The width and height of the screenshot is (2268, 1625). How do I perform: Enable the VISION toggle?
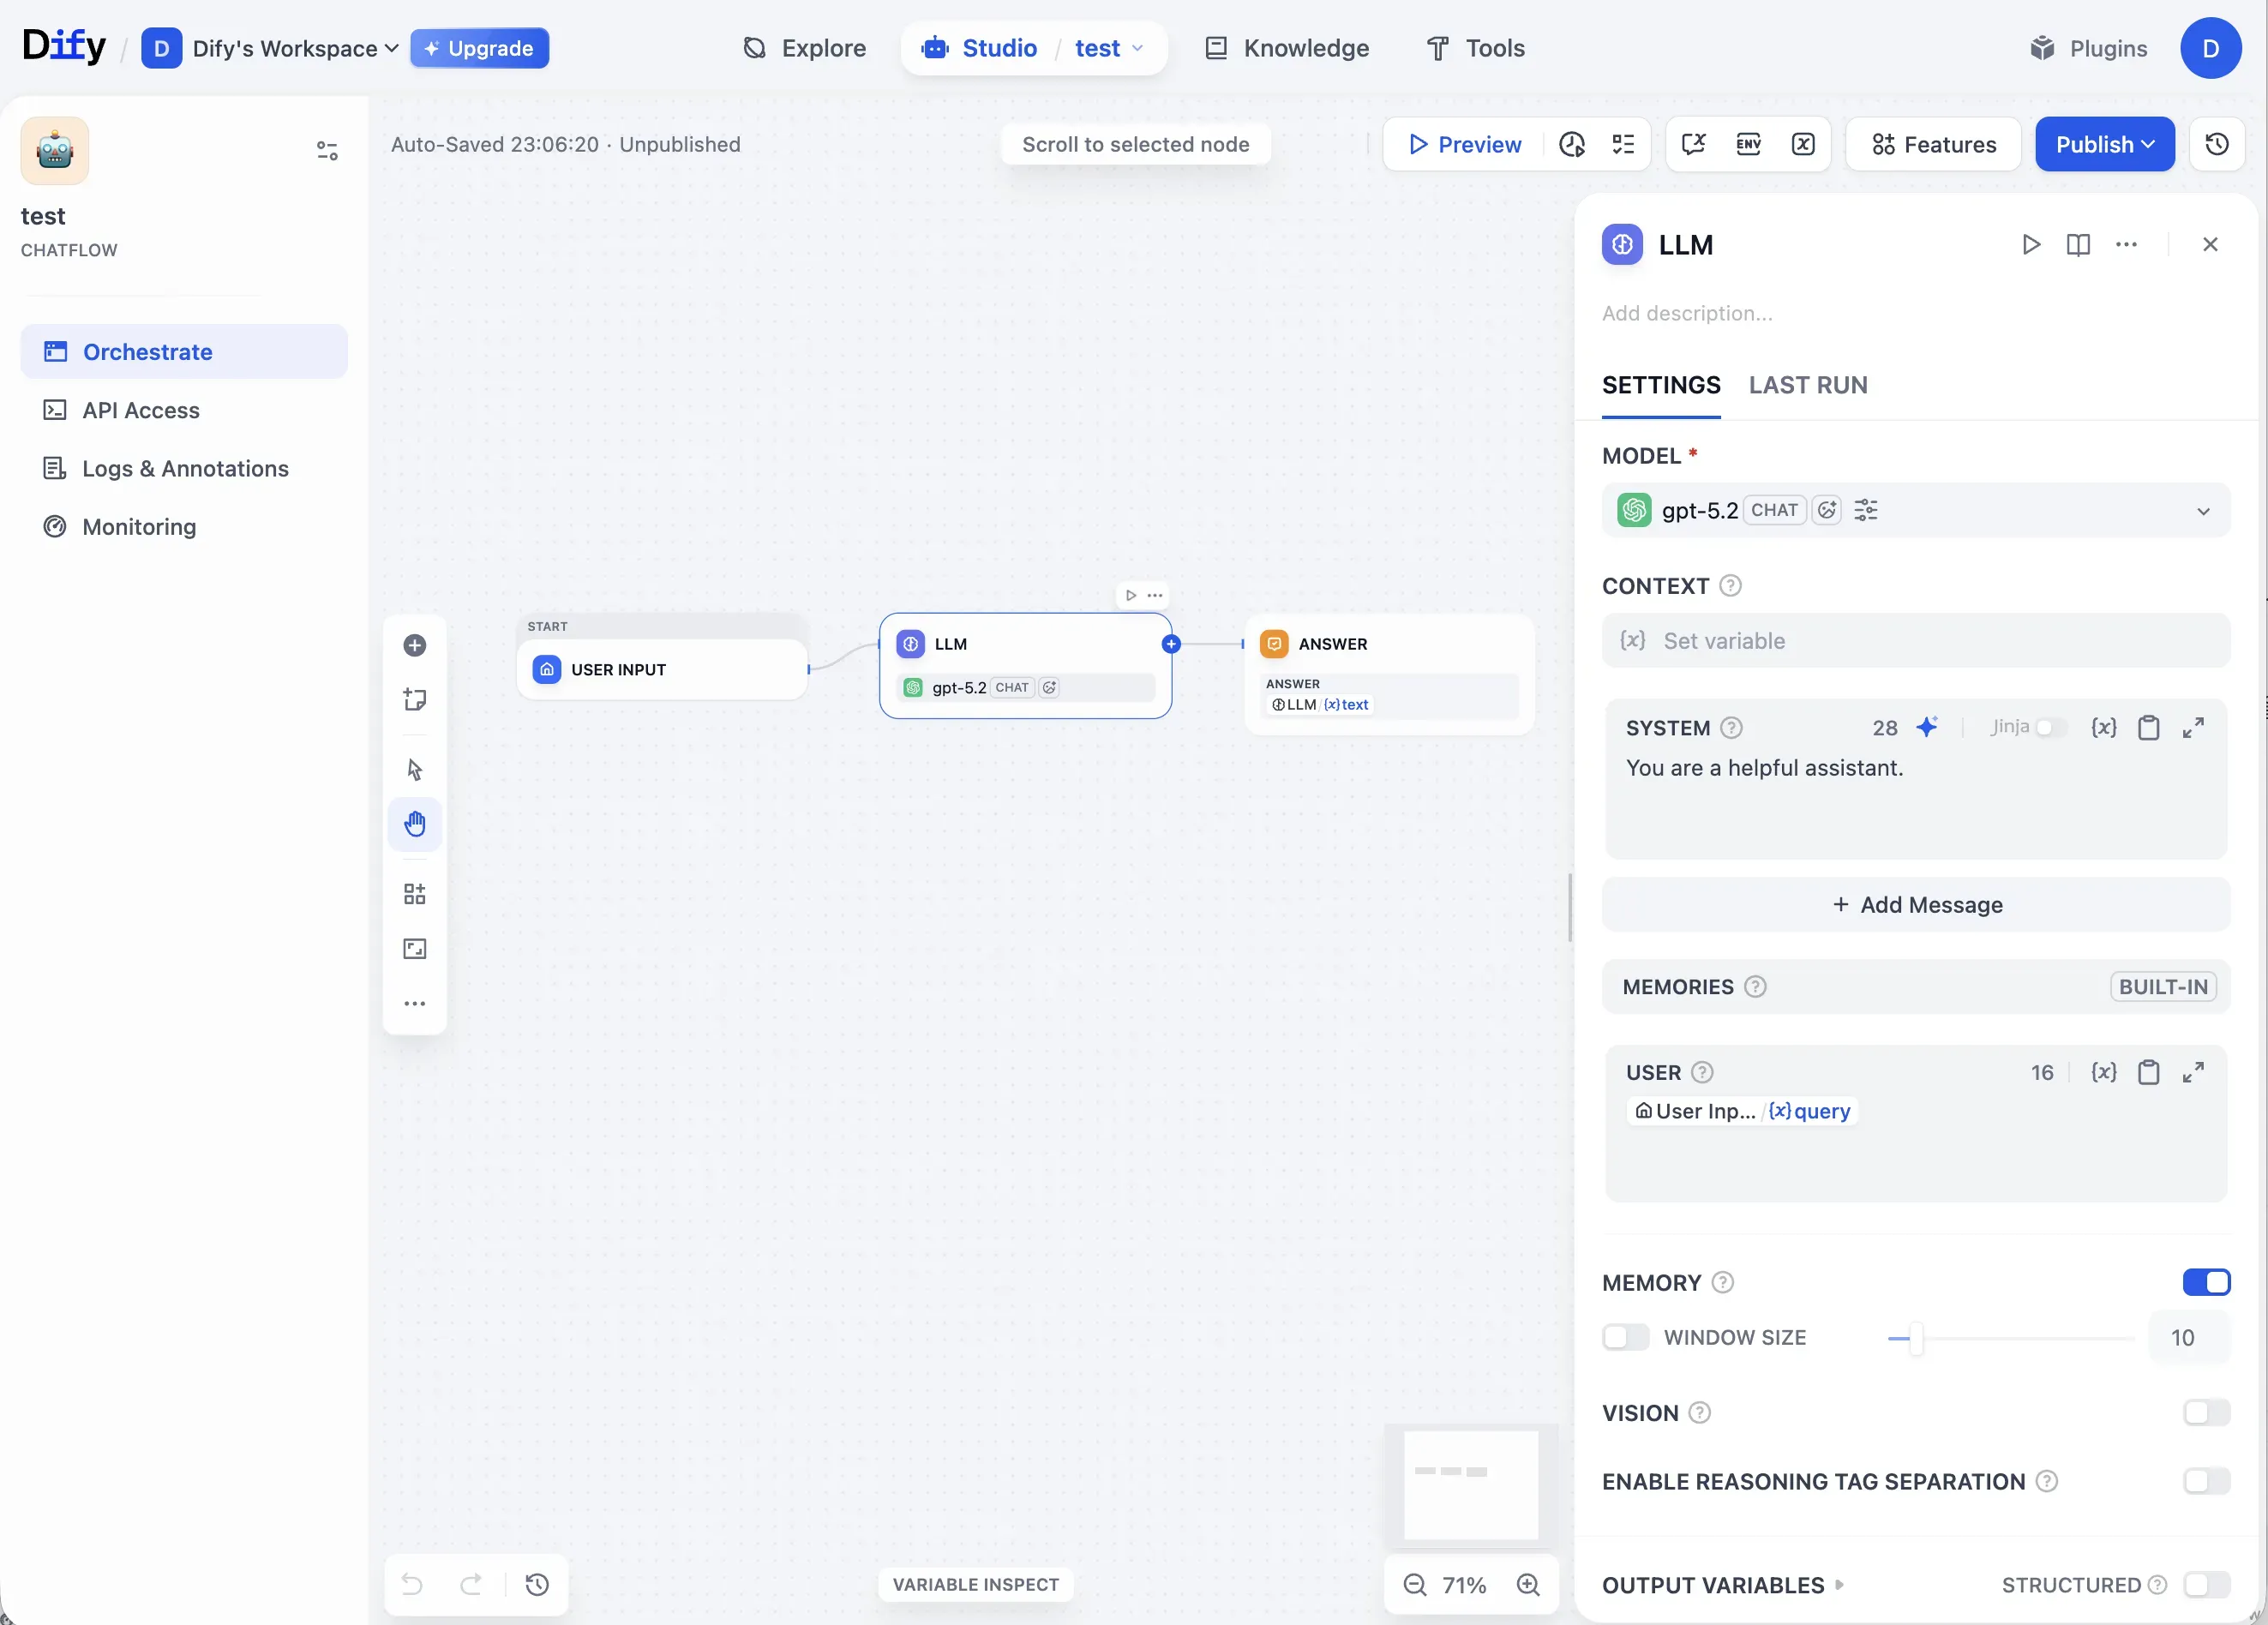(x=2206, y=1412)
